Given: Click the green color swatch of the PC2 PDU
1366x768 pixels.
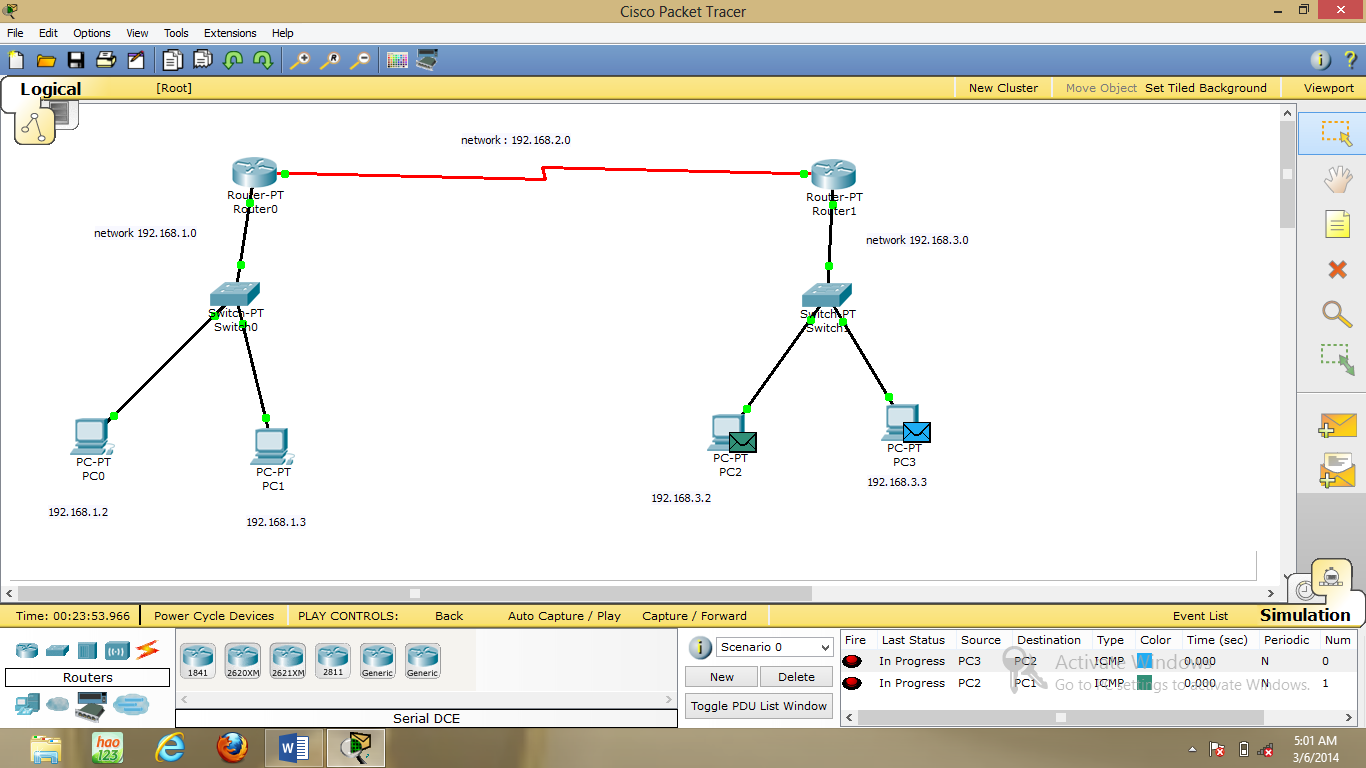Looking at the screenshot, I should (x=1145, y=683).
